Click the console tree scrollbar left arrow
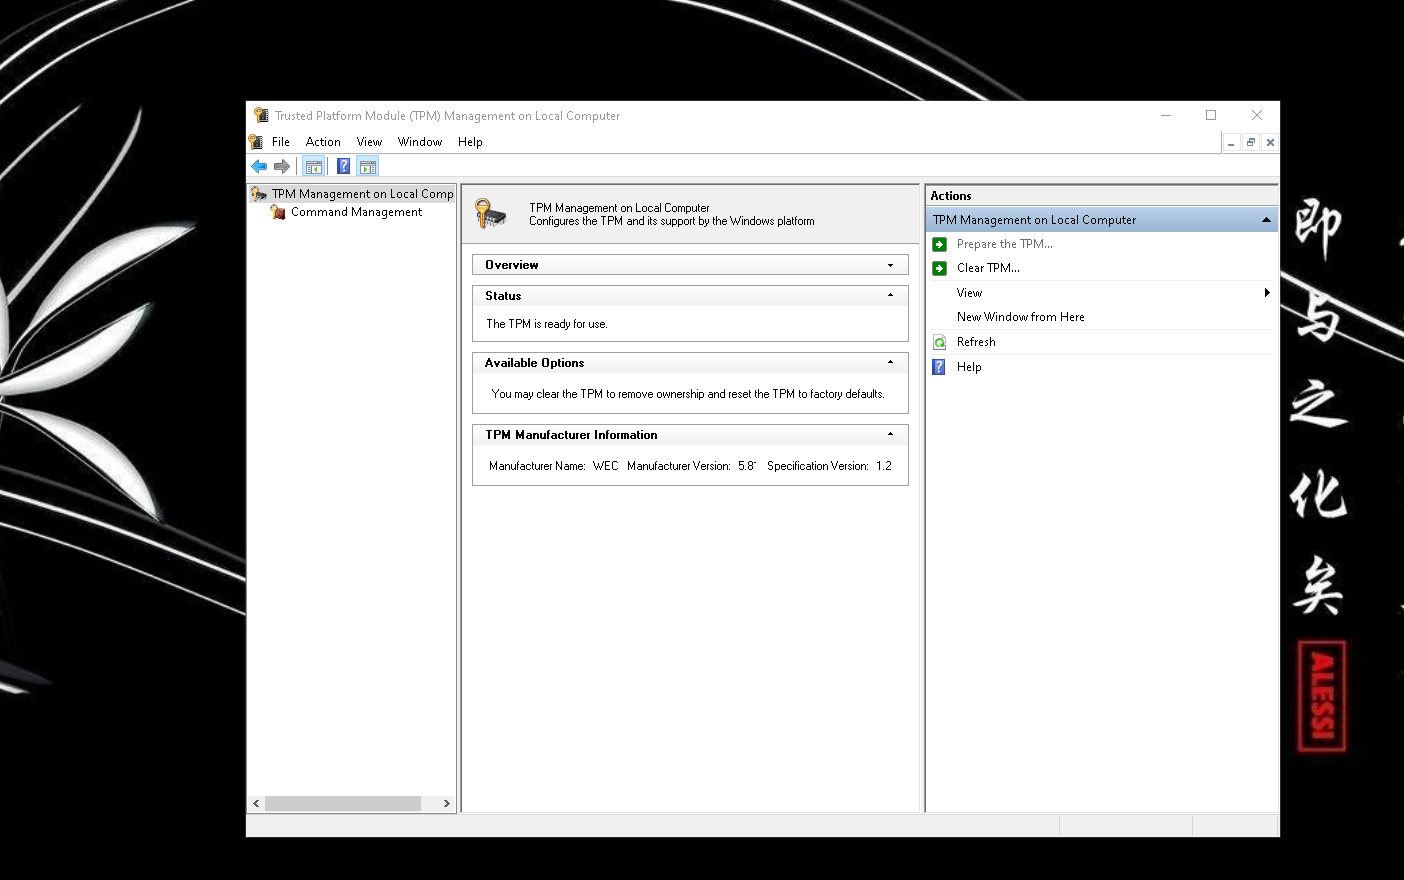 point(256,803)
